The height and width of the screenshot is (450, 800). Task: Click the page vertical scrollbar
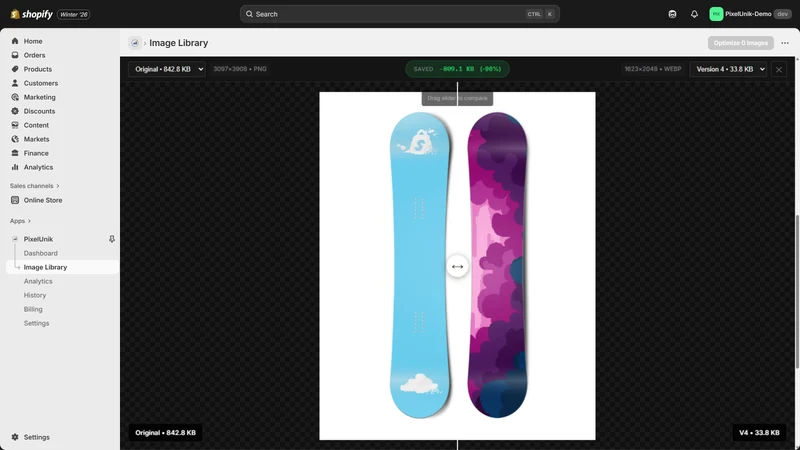coord(796,291)
